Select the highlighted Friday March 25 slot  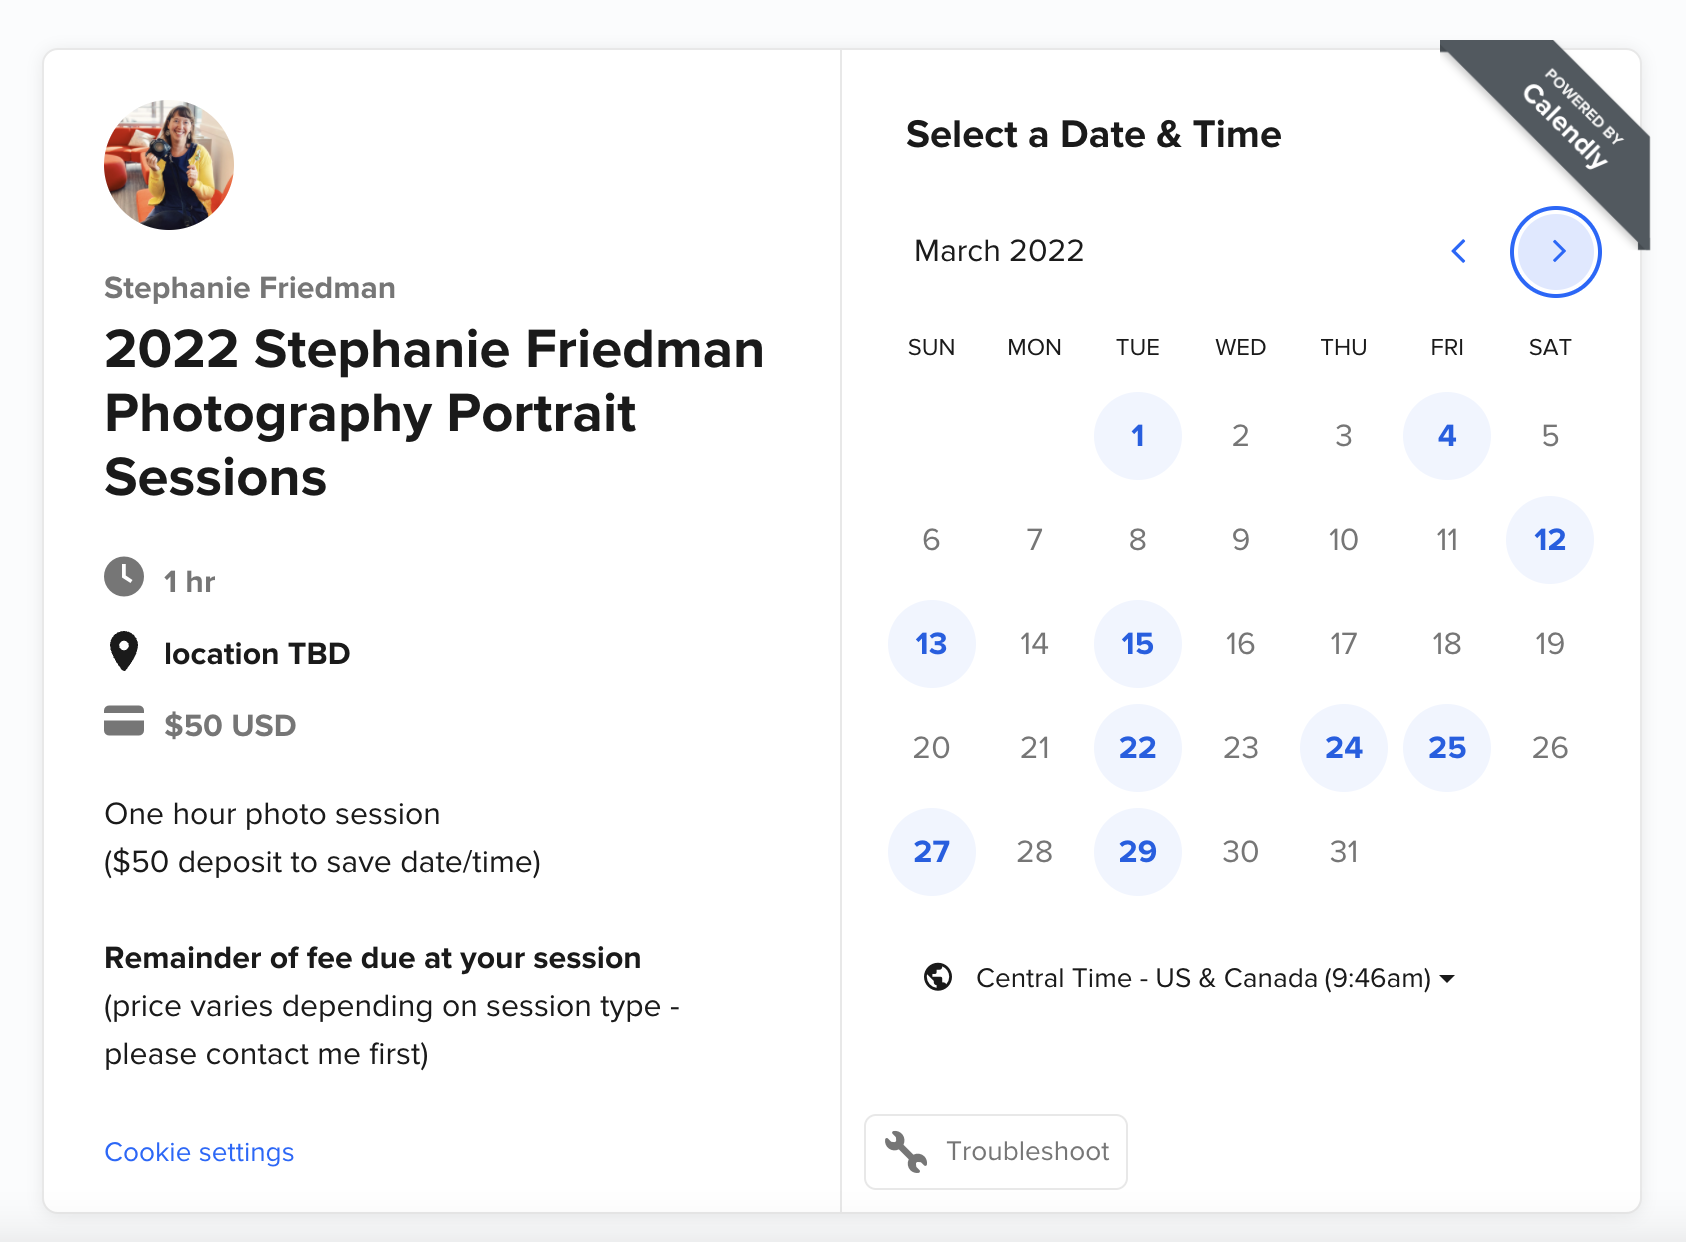[x=1446, y=747]
